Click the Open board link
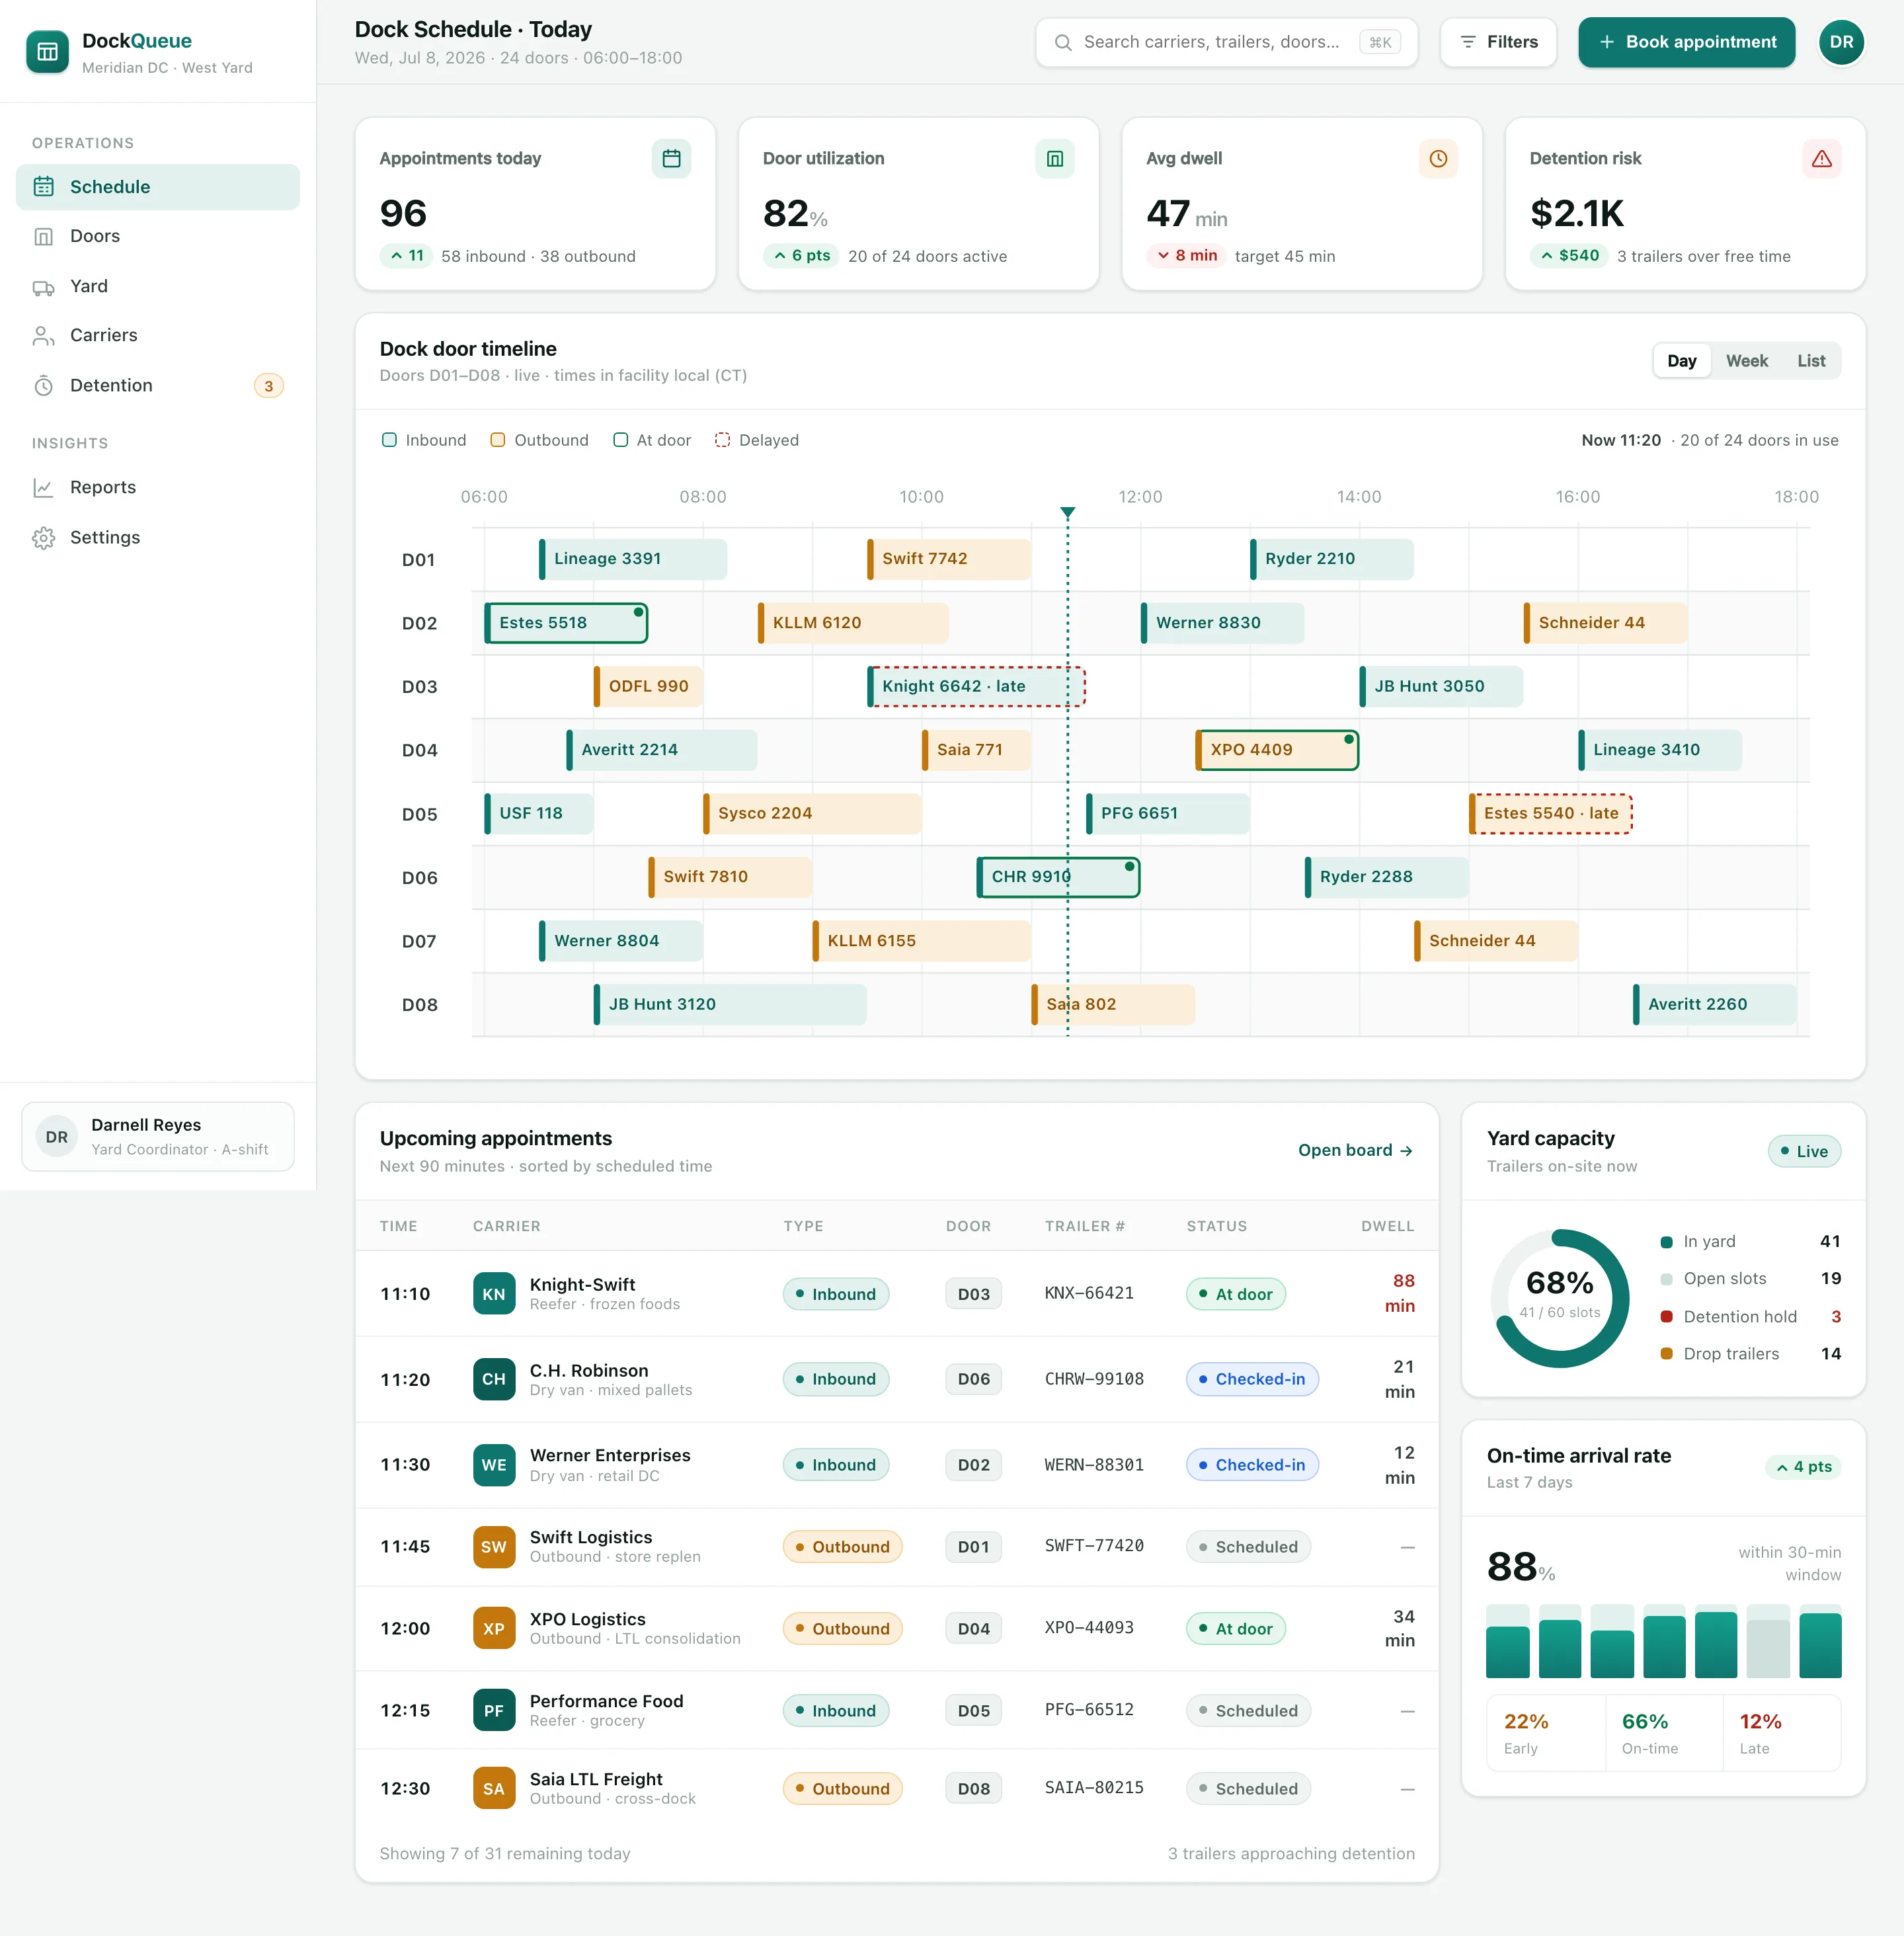The image size is (1904, 1936). pyautogui.click(x=1355, y=1150)
